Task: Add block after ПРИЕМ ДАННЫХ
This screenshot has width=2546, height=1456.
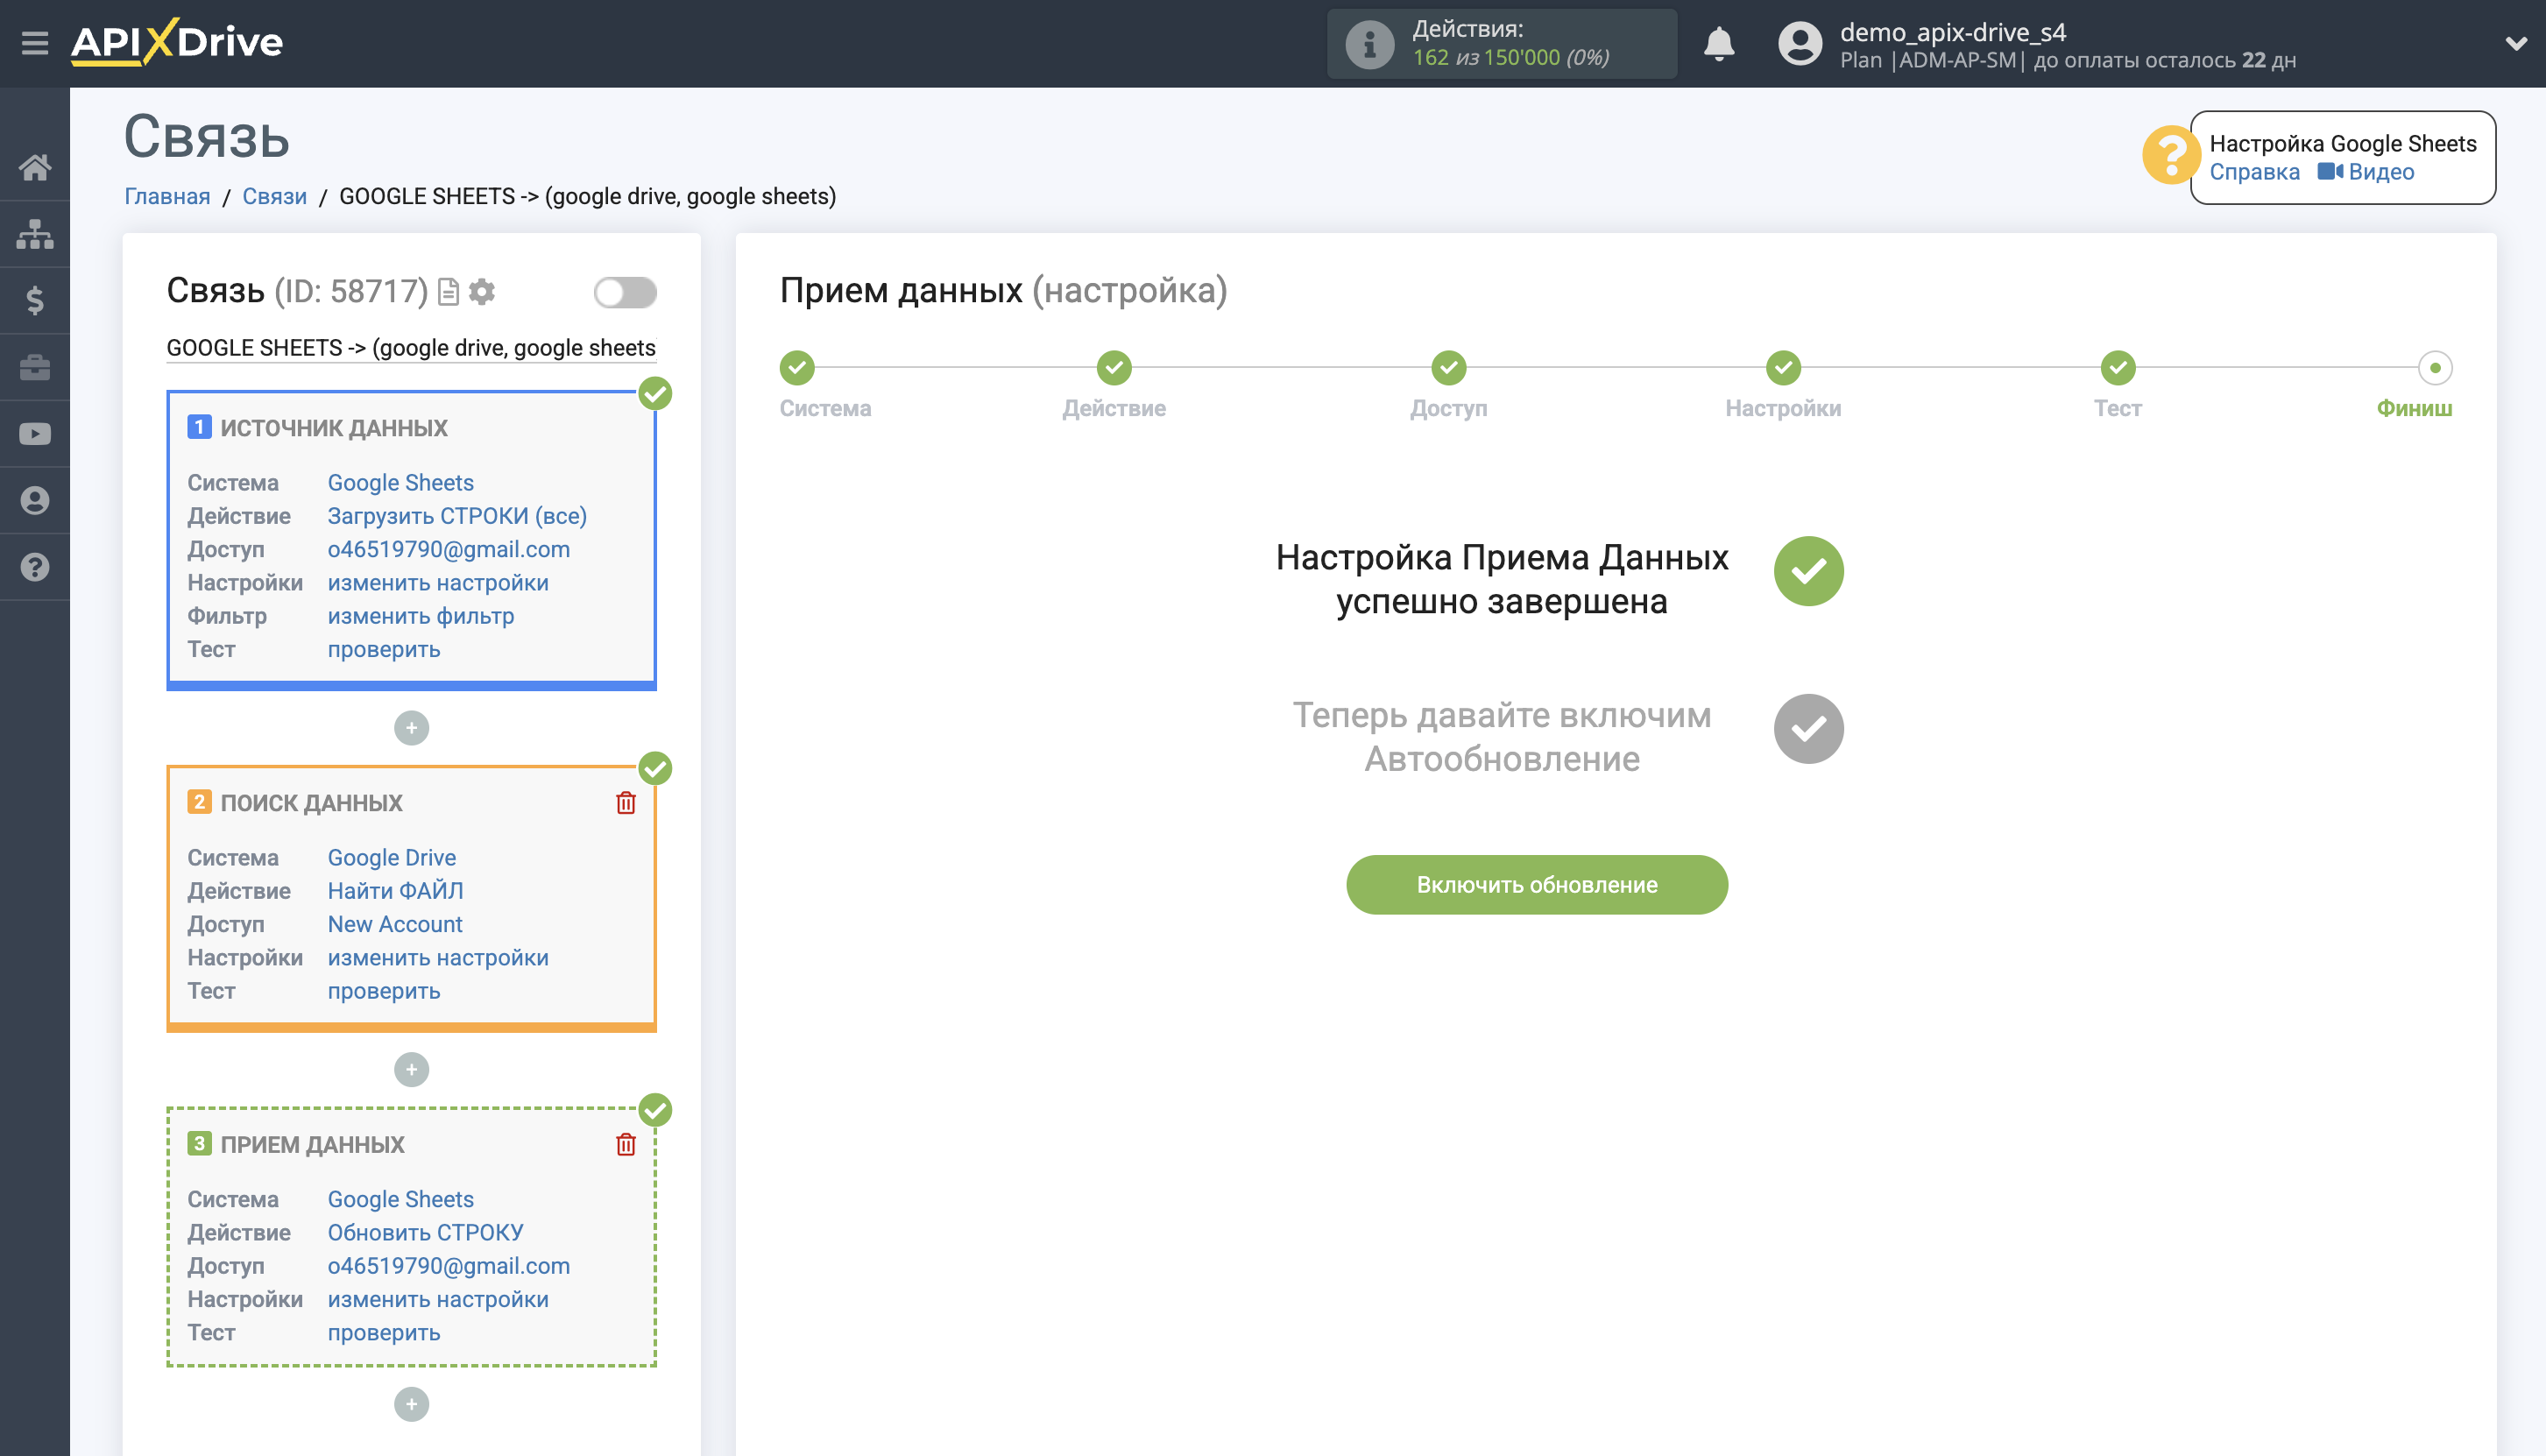Action: tap(411, 1405)
